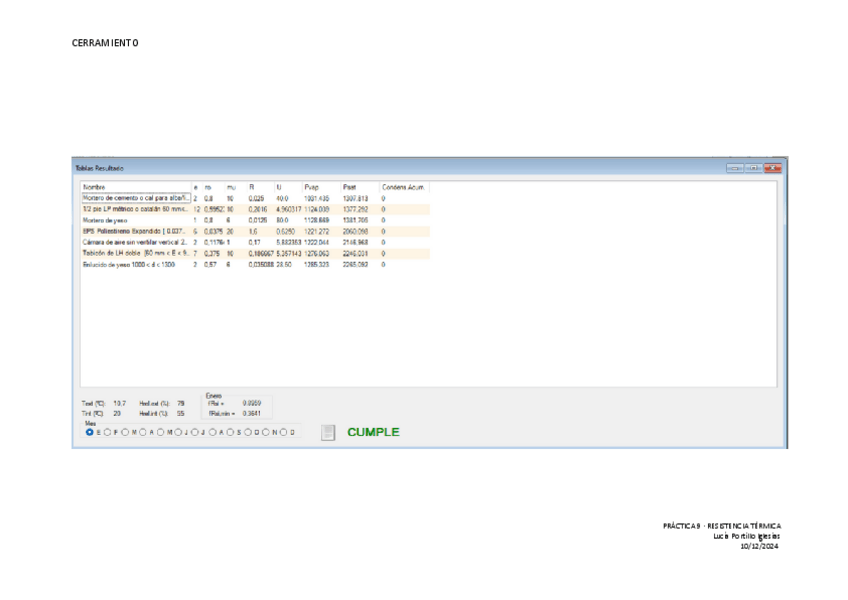
Task: Open the report document icon beside CUMPLE
Action: tap(328, 432)
